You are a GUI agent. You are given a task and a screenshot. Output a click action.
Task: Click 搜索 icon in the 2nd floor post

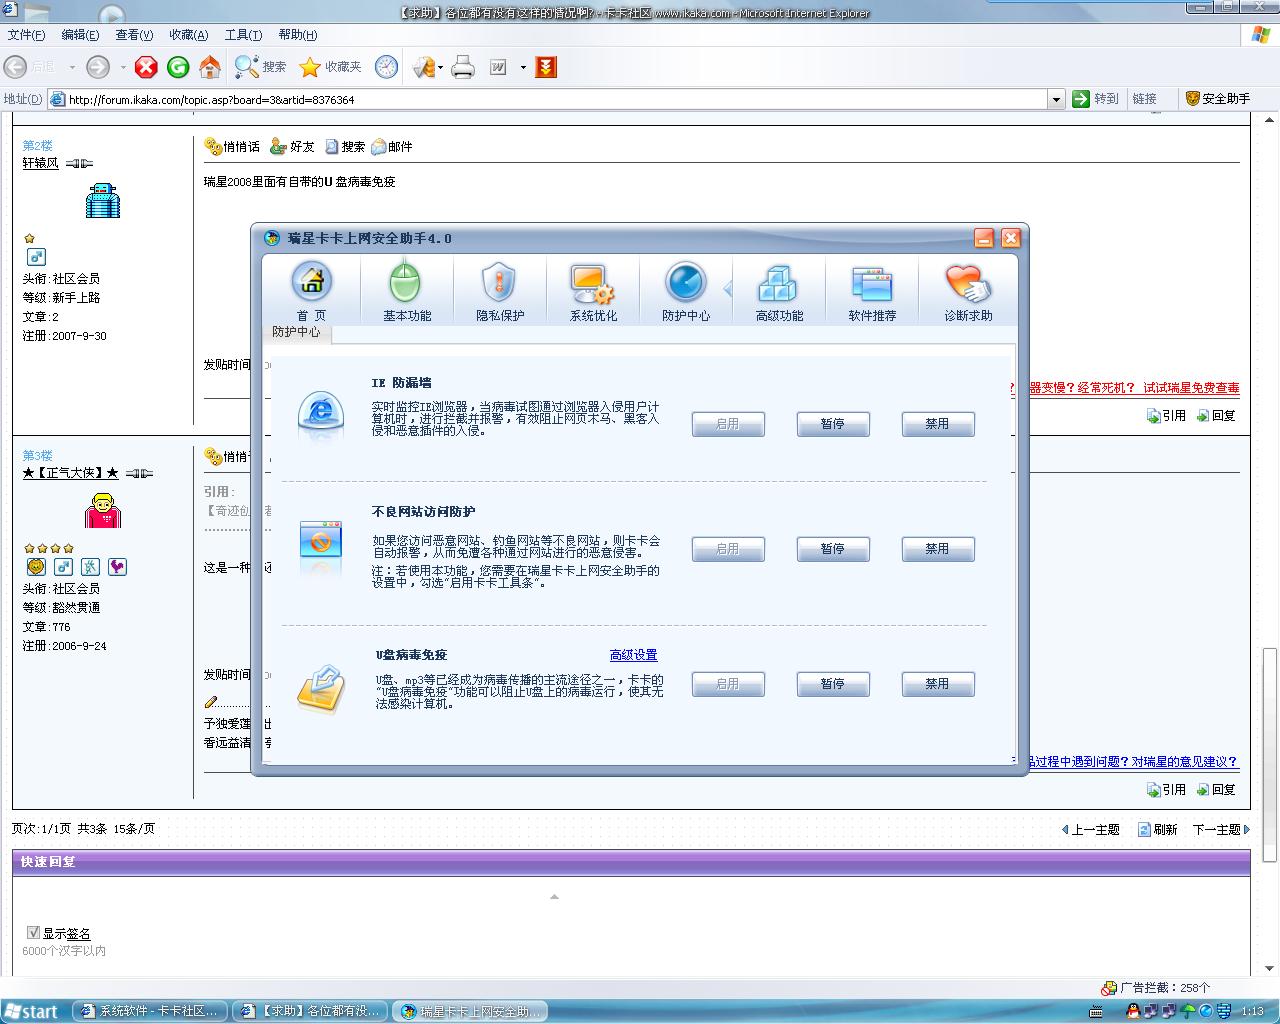(x=345, y=147)
